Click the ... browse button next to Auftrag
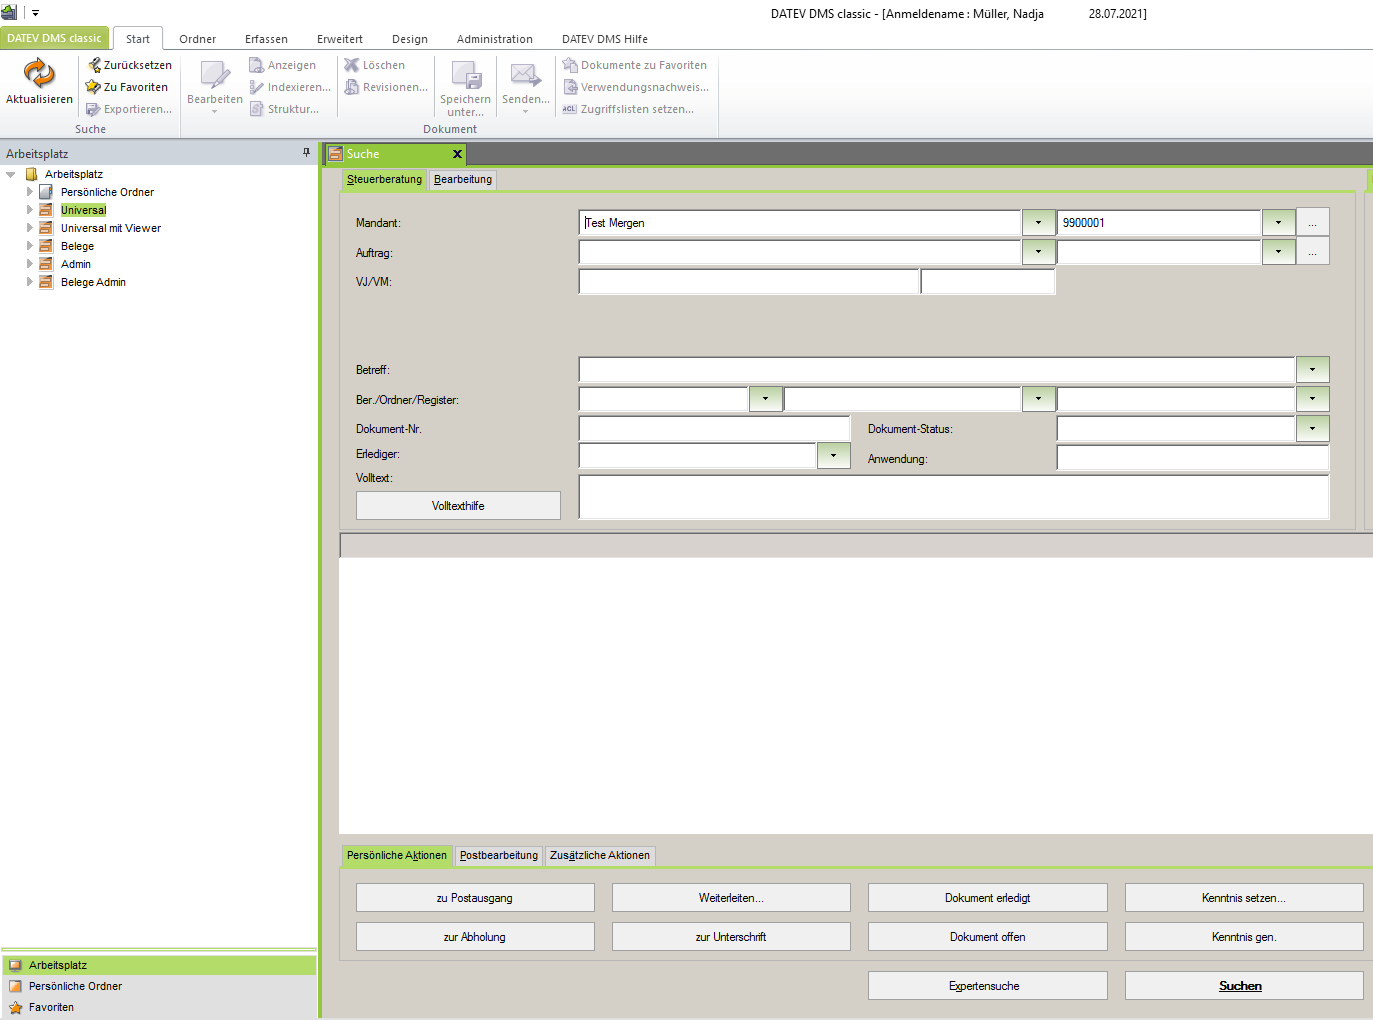 click(1313, 252)
